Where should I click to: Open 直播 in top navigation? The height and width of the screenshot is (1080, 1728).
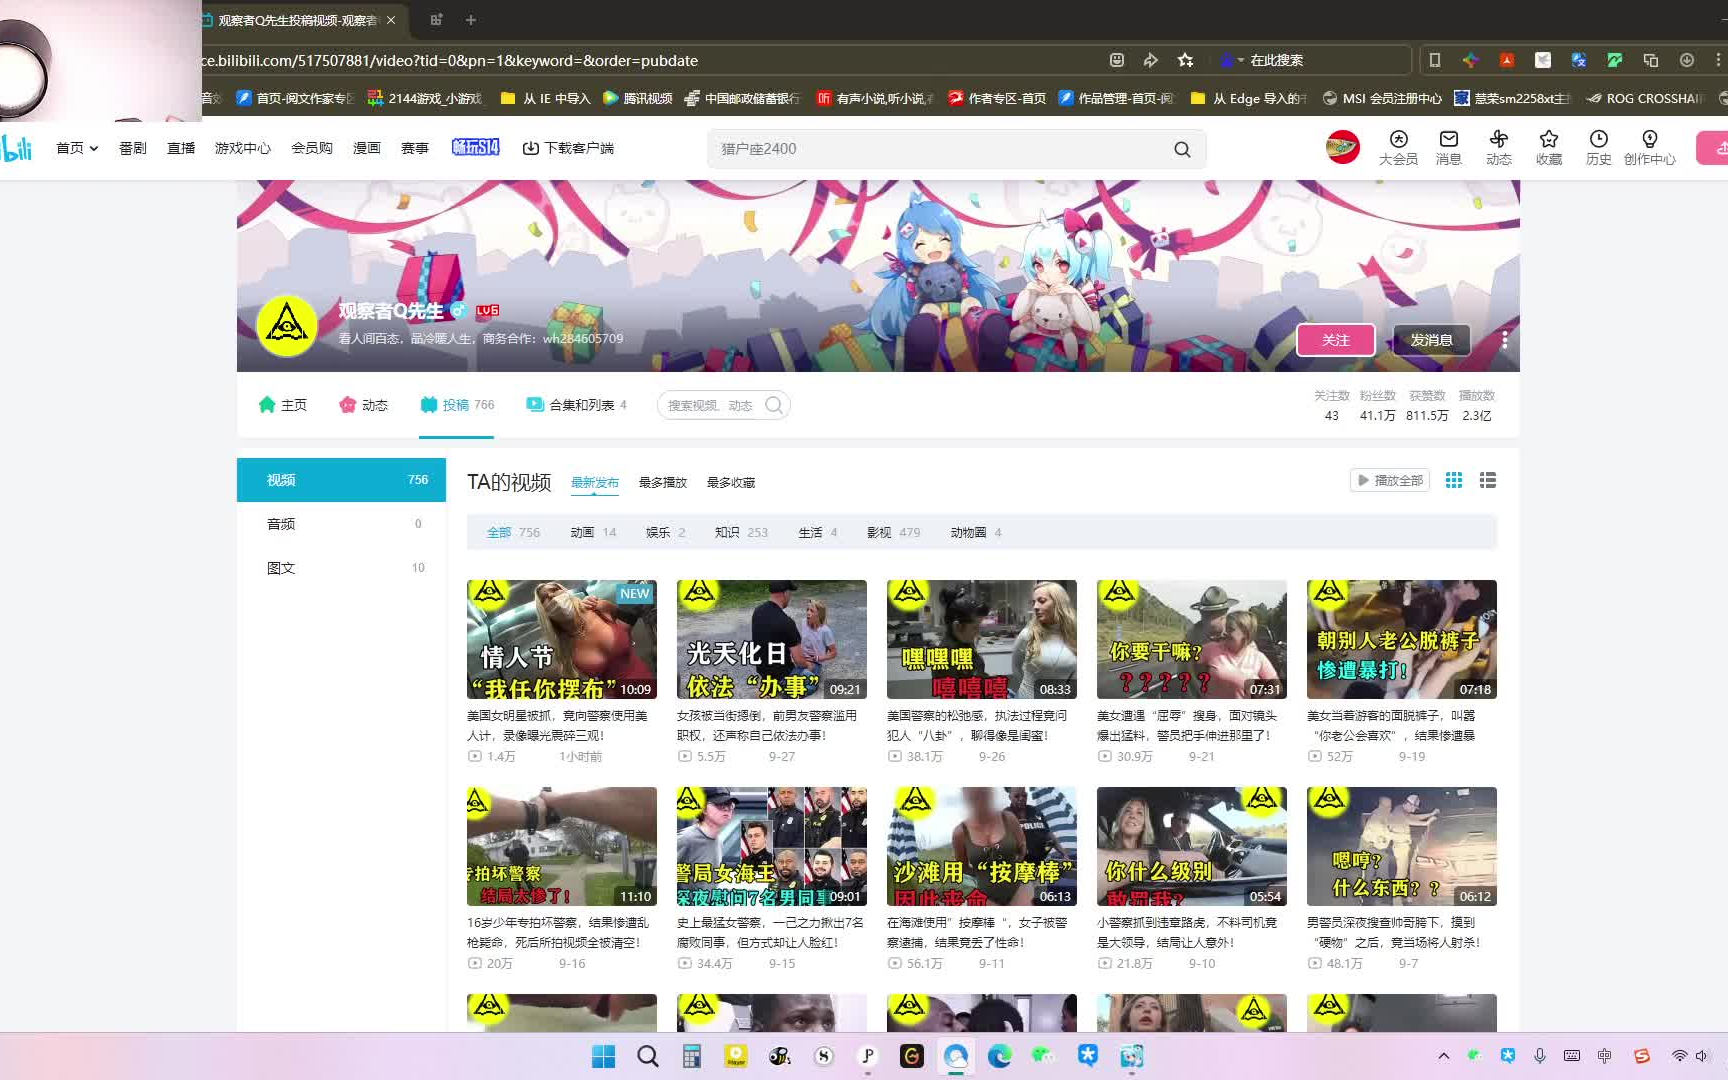pos(181,148)
